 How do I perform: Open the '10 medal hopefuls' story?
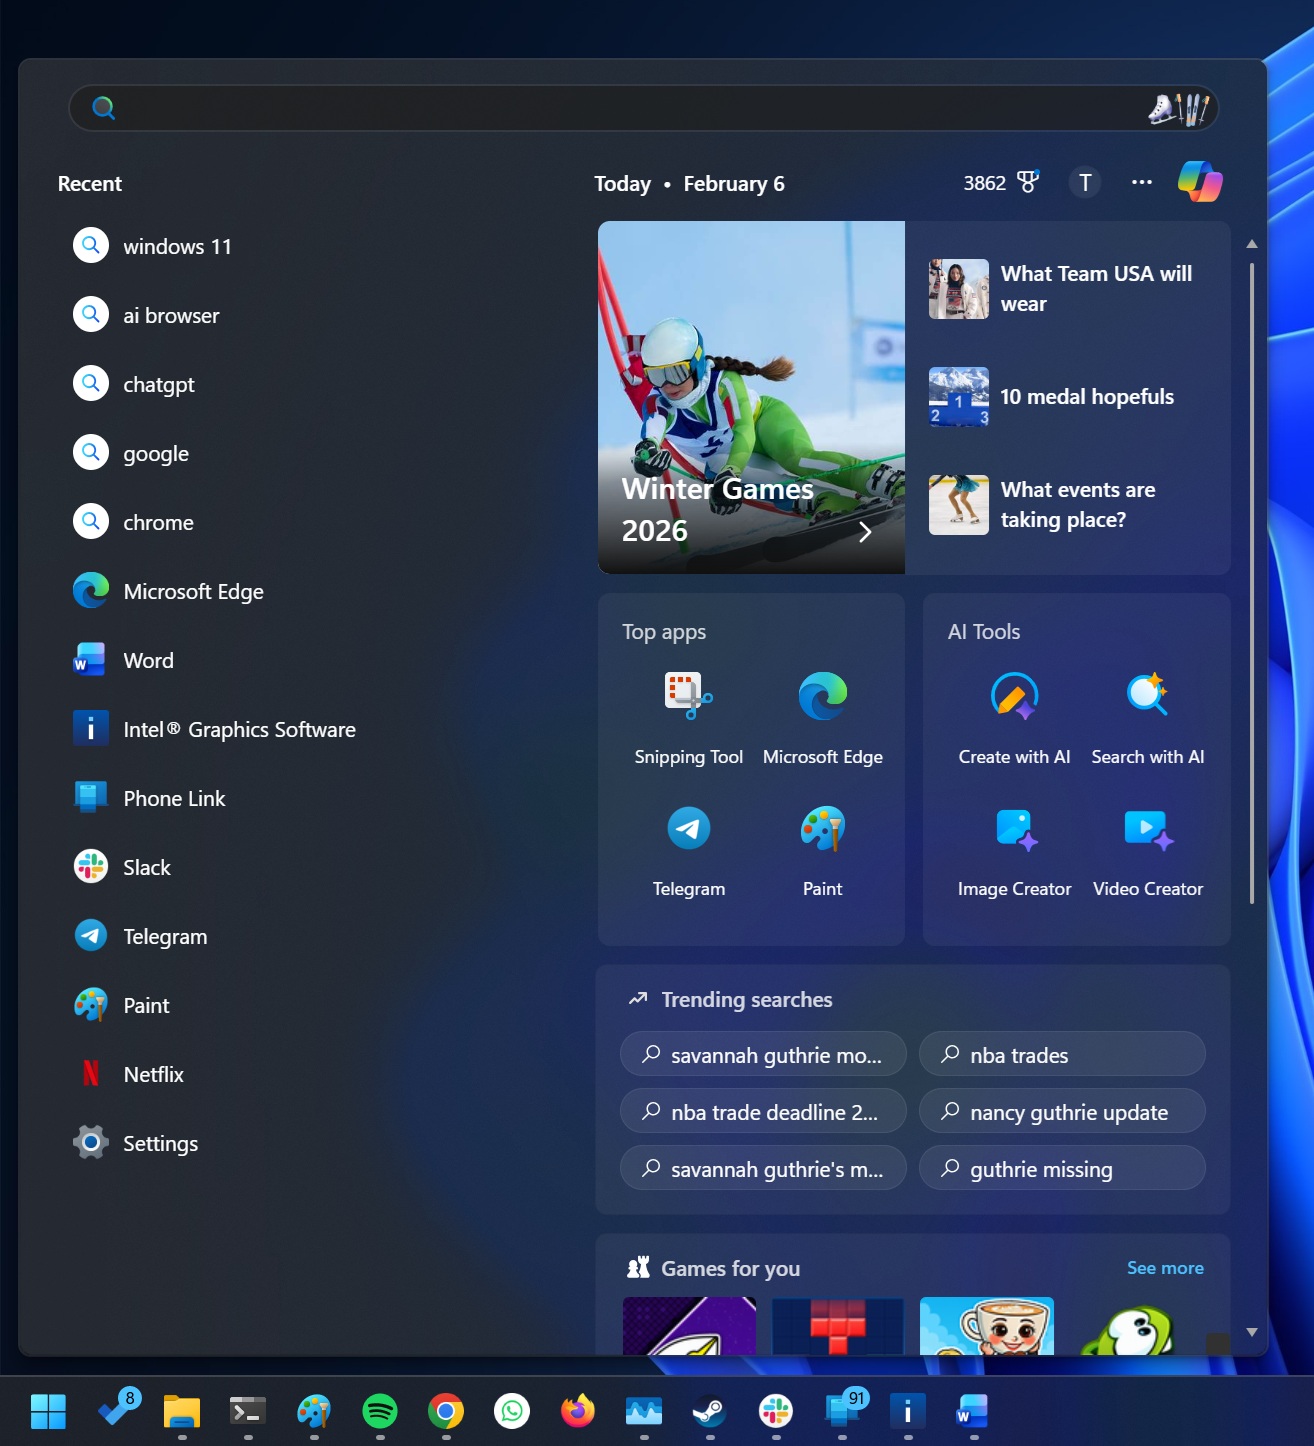[x=1087, y=397]
